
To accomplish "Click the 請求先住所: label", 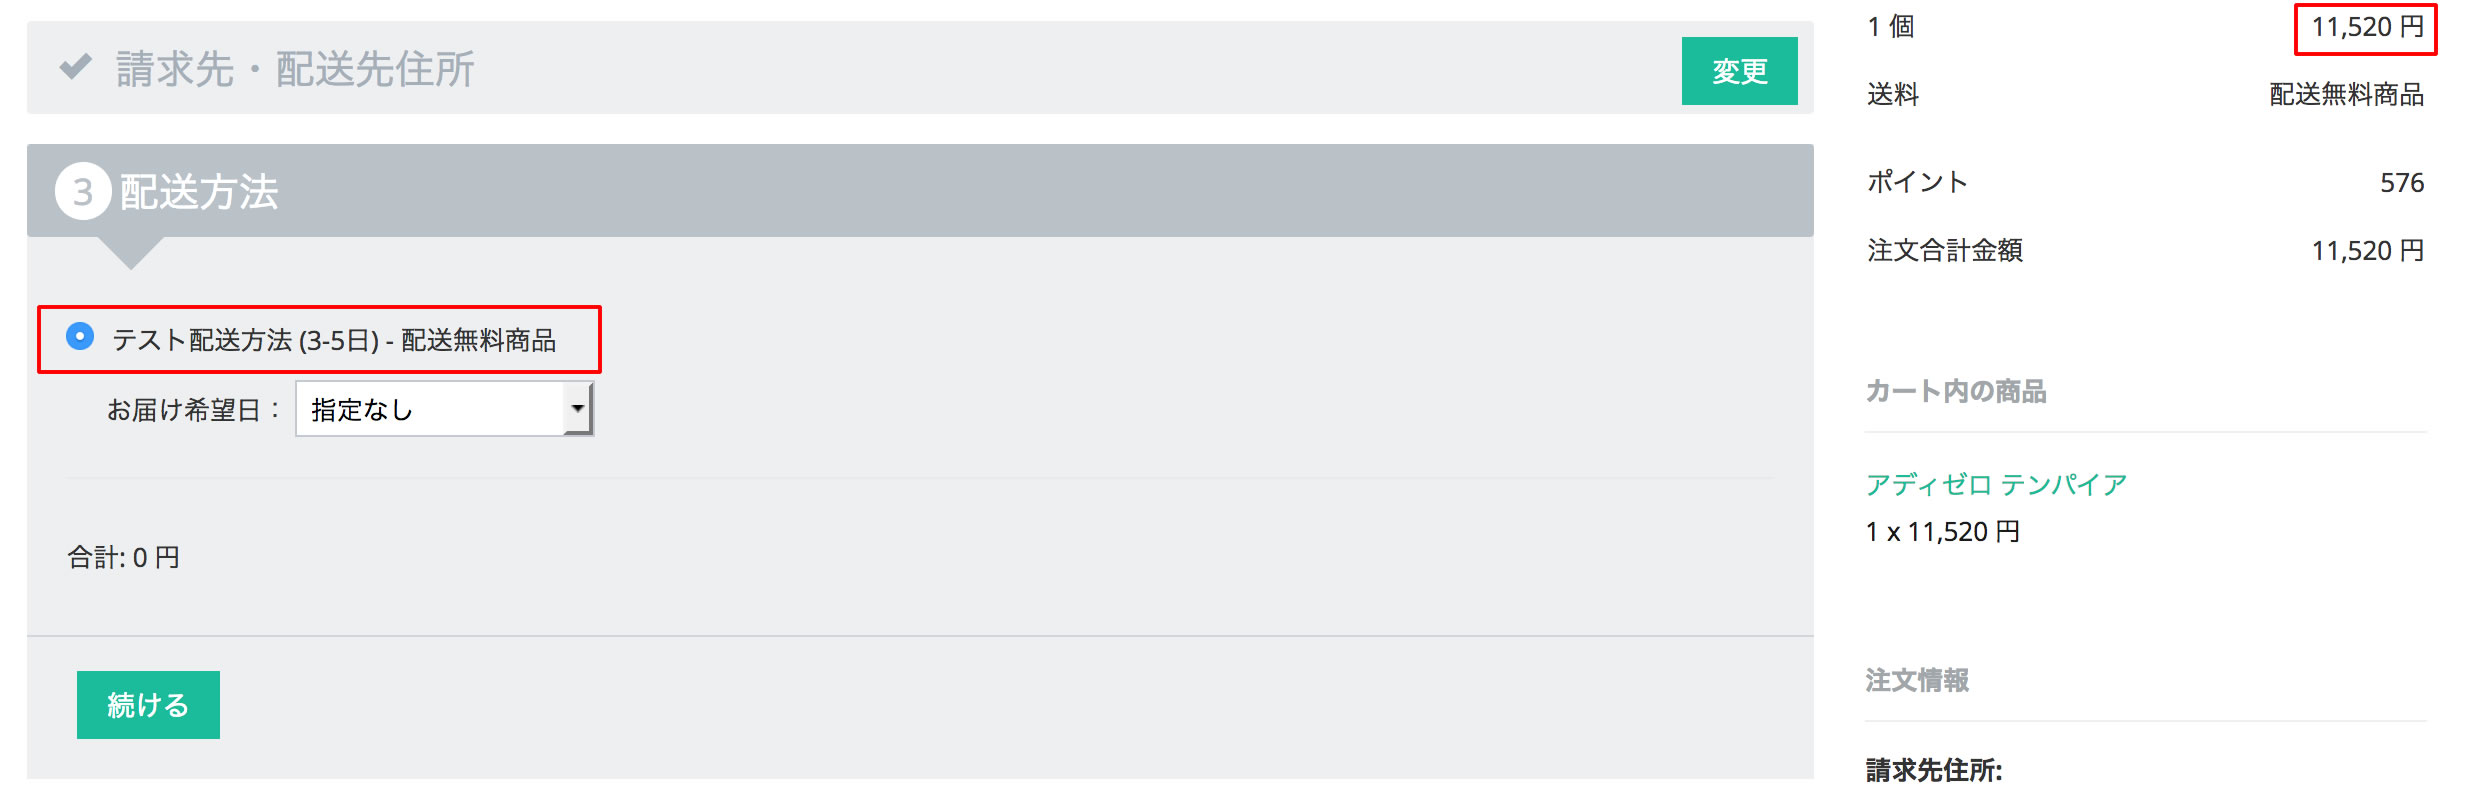I will (x=1934, y=770).
